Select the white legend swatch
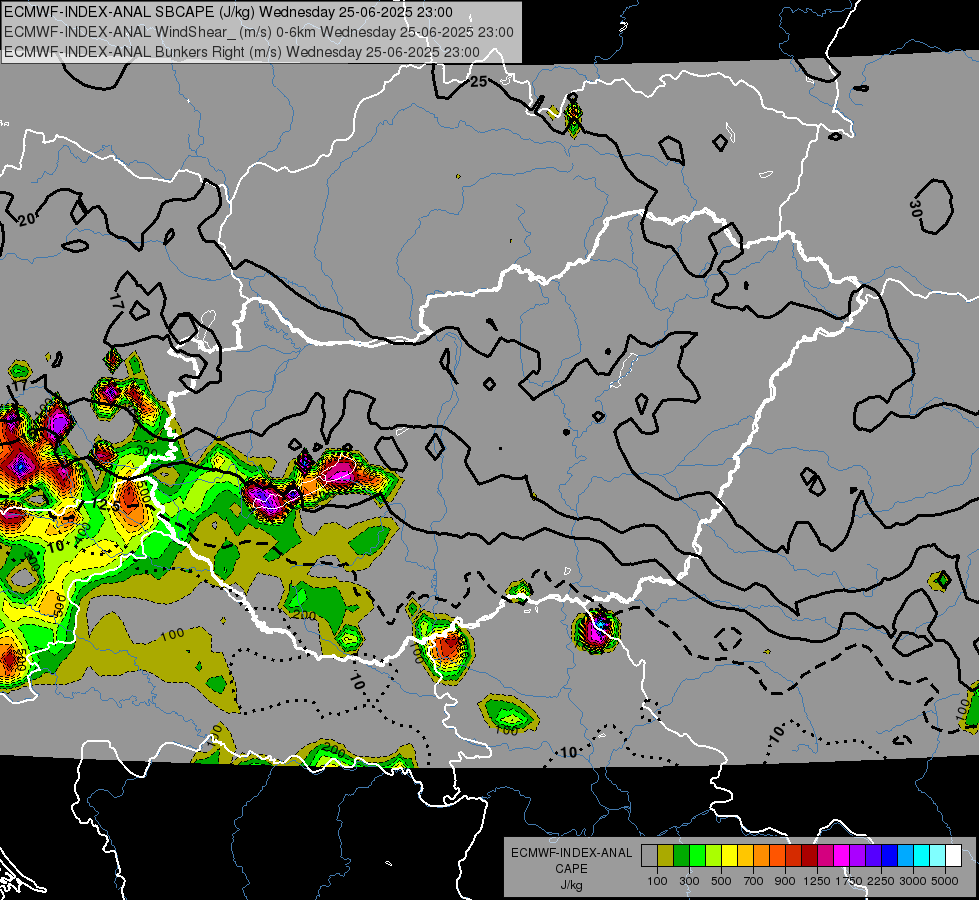 coord(953,855)
